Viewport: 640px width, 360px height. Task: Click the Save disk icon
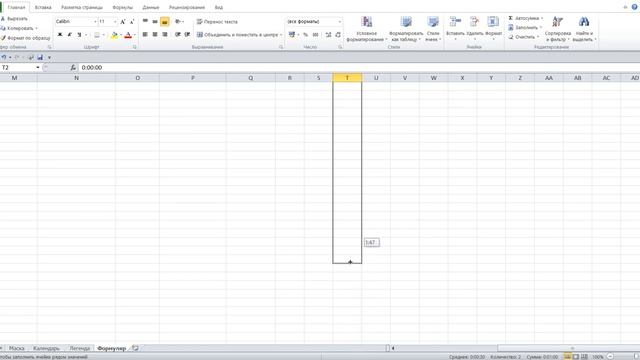(40, 58)
